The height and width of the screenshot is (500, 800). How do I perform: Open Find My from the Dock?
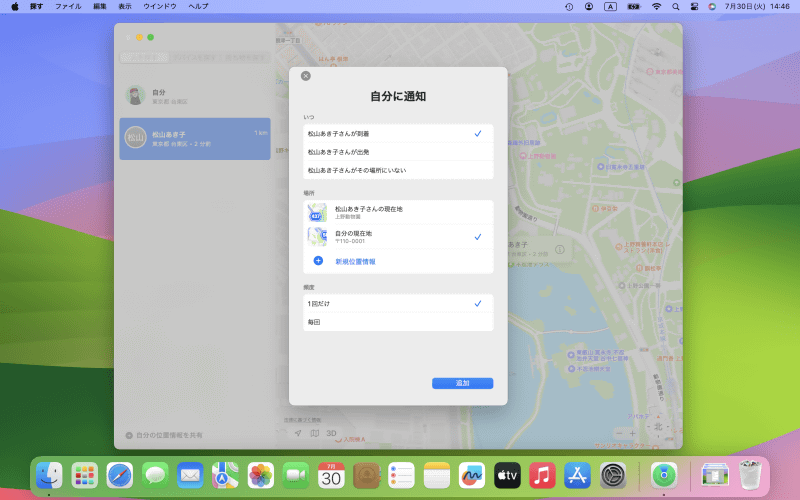click(x=664, y=476)
